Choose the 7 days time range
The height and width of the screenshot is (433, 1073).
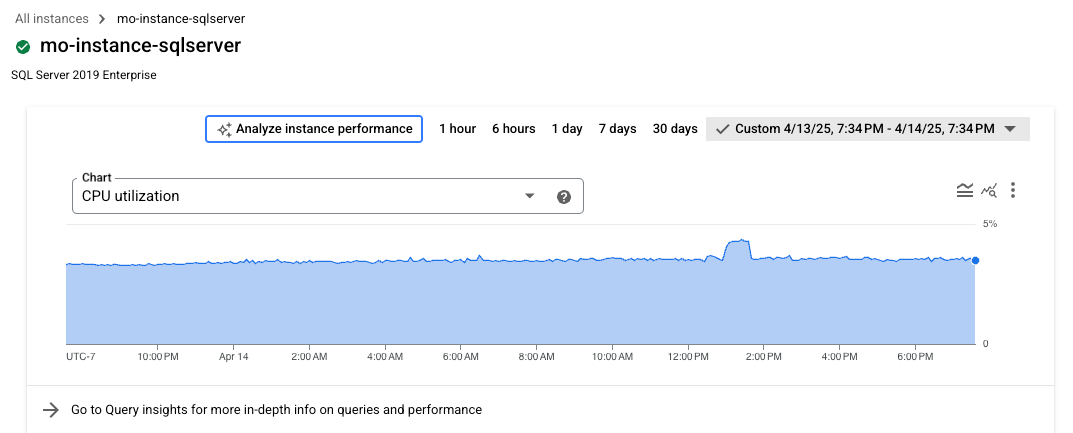coord(617,129)
